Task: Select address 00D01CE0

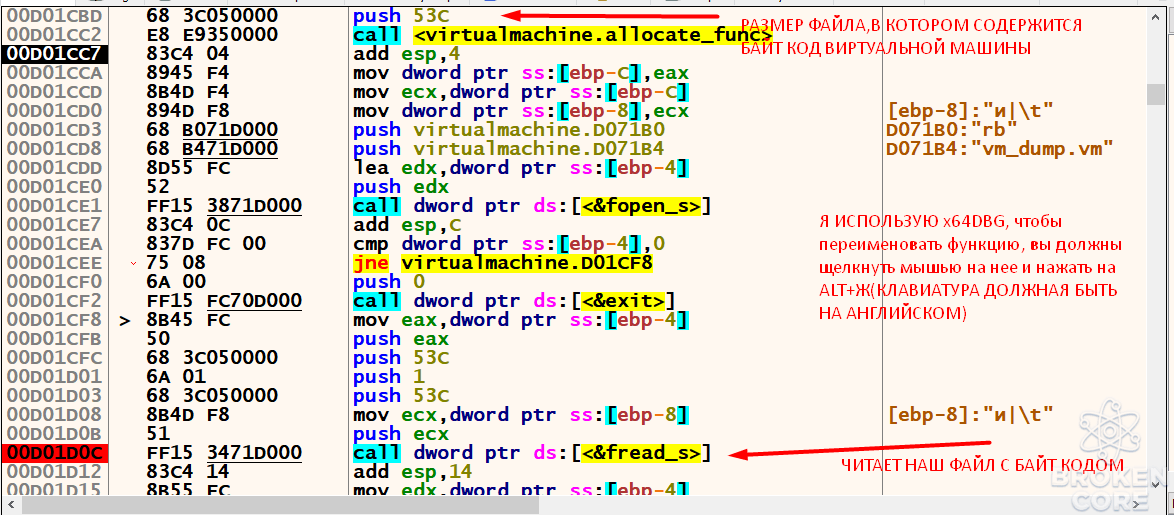Action: coord(55,186)
